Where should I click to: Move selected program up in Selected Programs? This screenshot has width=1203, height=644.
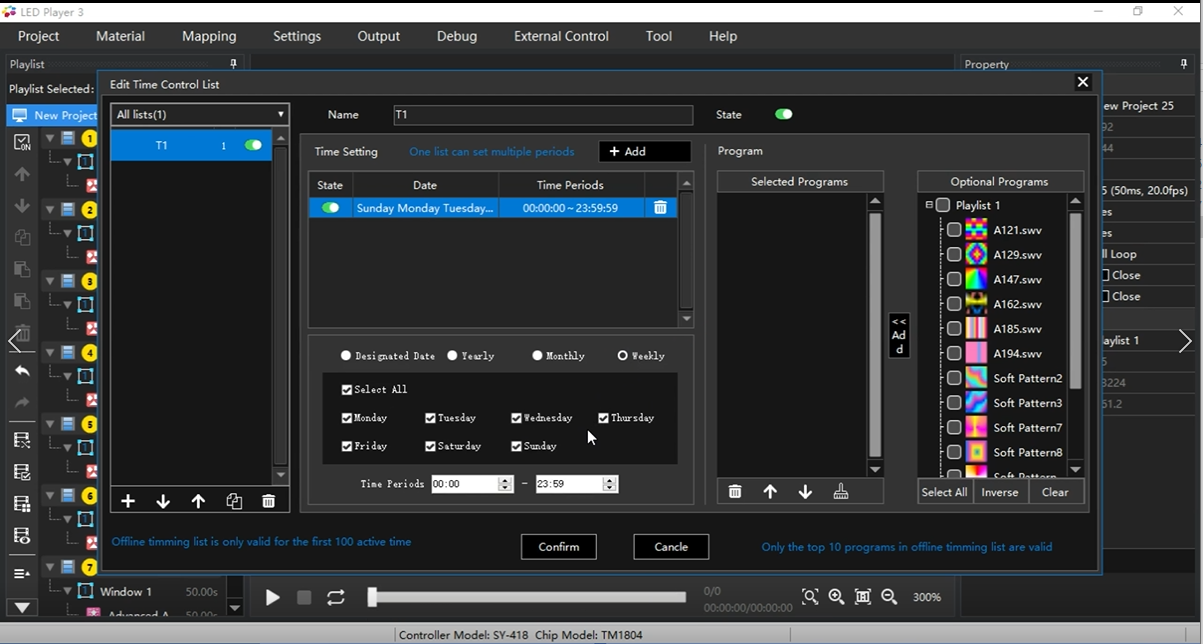770,492
